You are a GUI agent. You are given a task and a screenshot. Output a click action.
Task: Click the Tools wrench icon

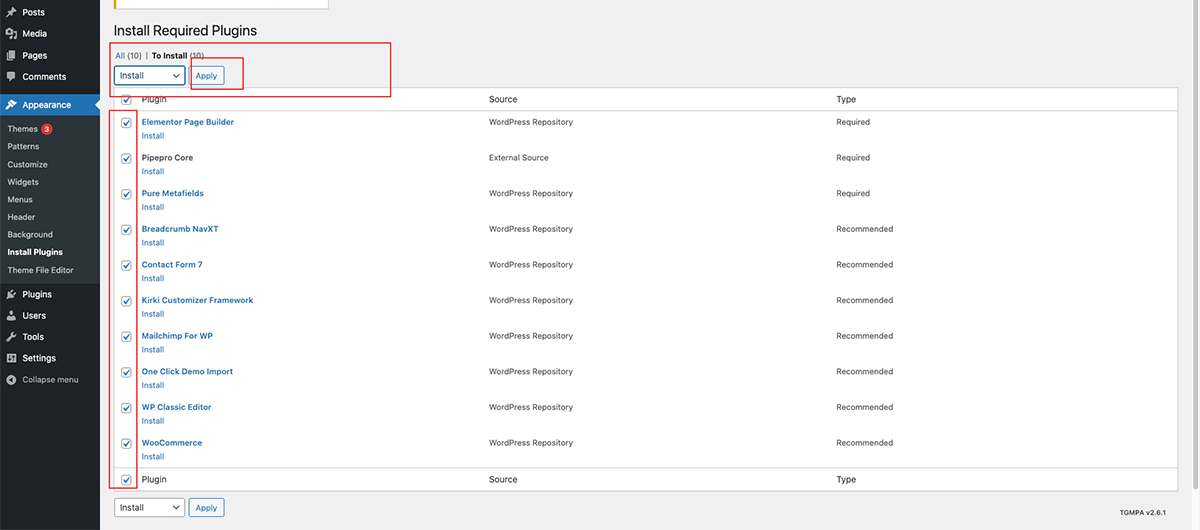(11, 337)
